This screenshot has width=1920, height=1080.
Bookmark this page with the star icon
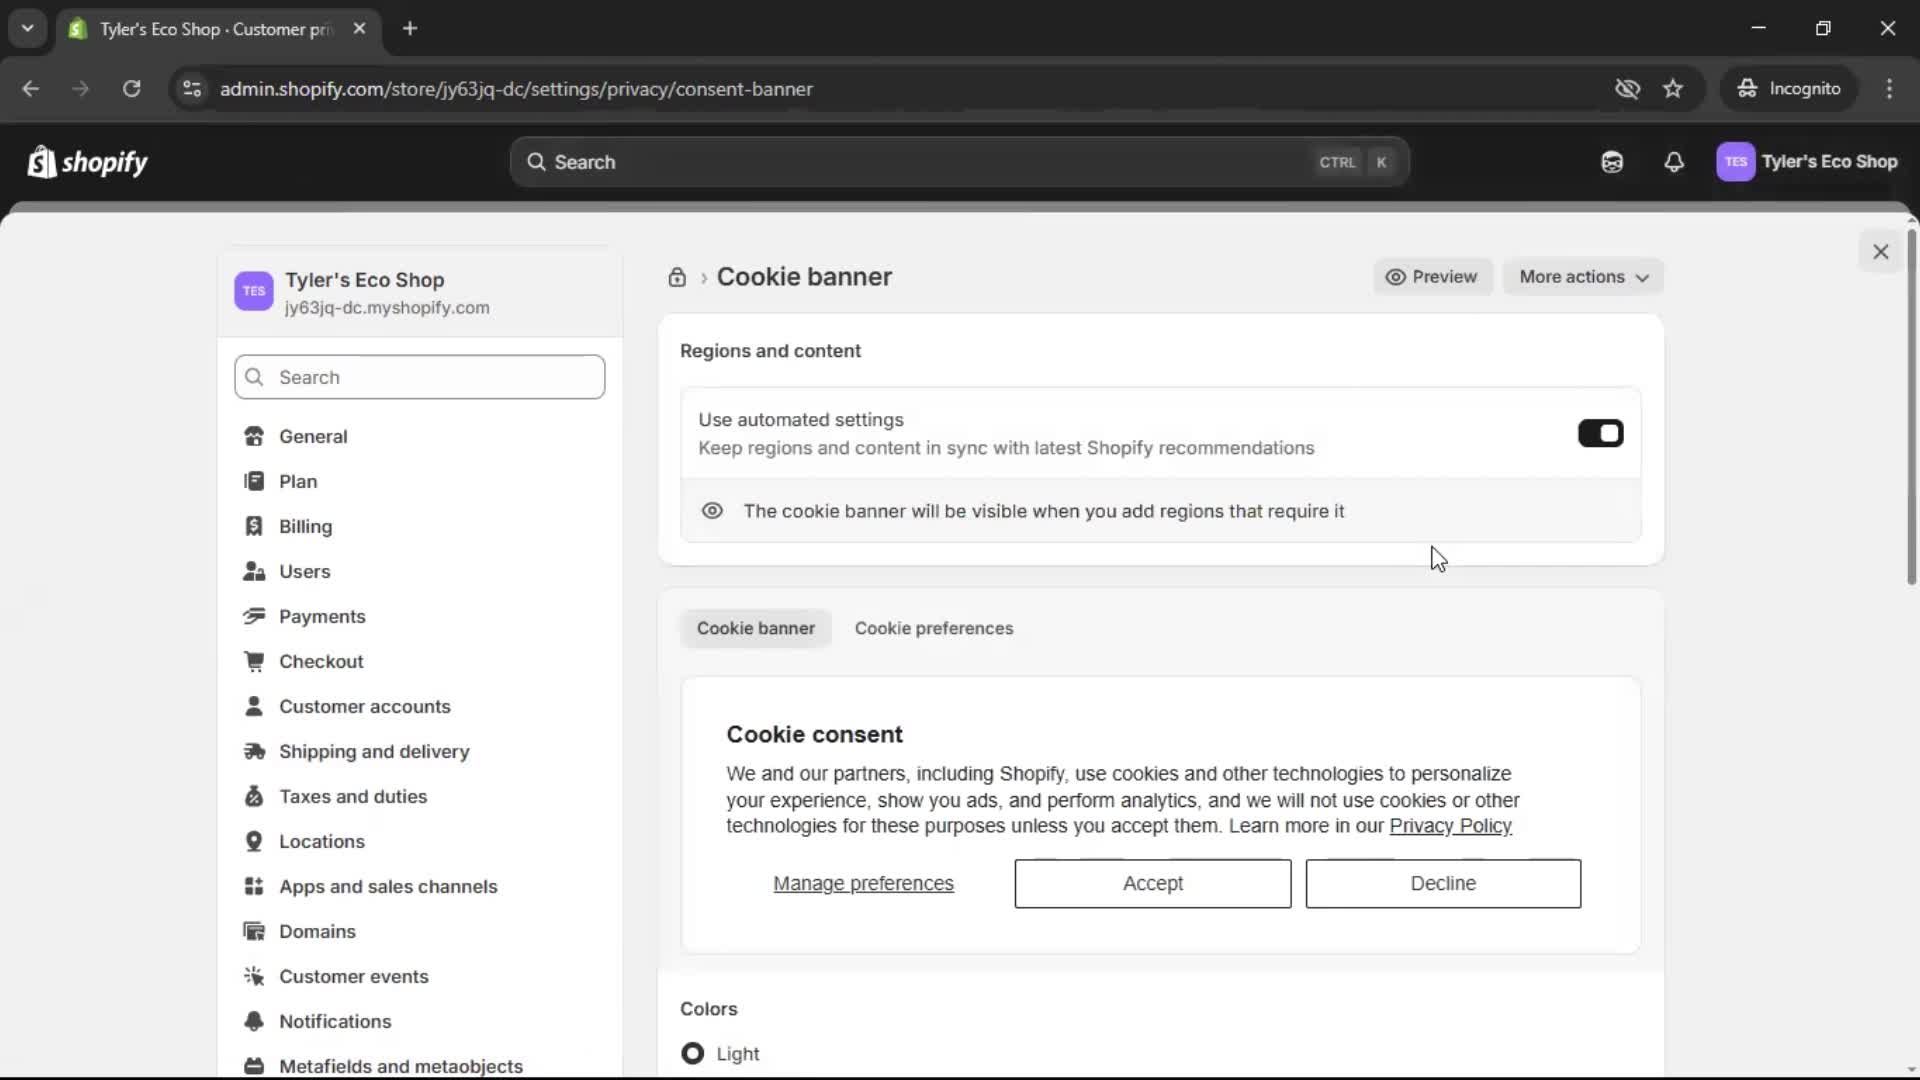click(1673, 89)
